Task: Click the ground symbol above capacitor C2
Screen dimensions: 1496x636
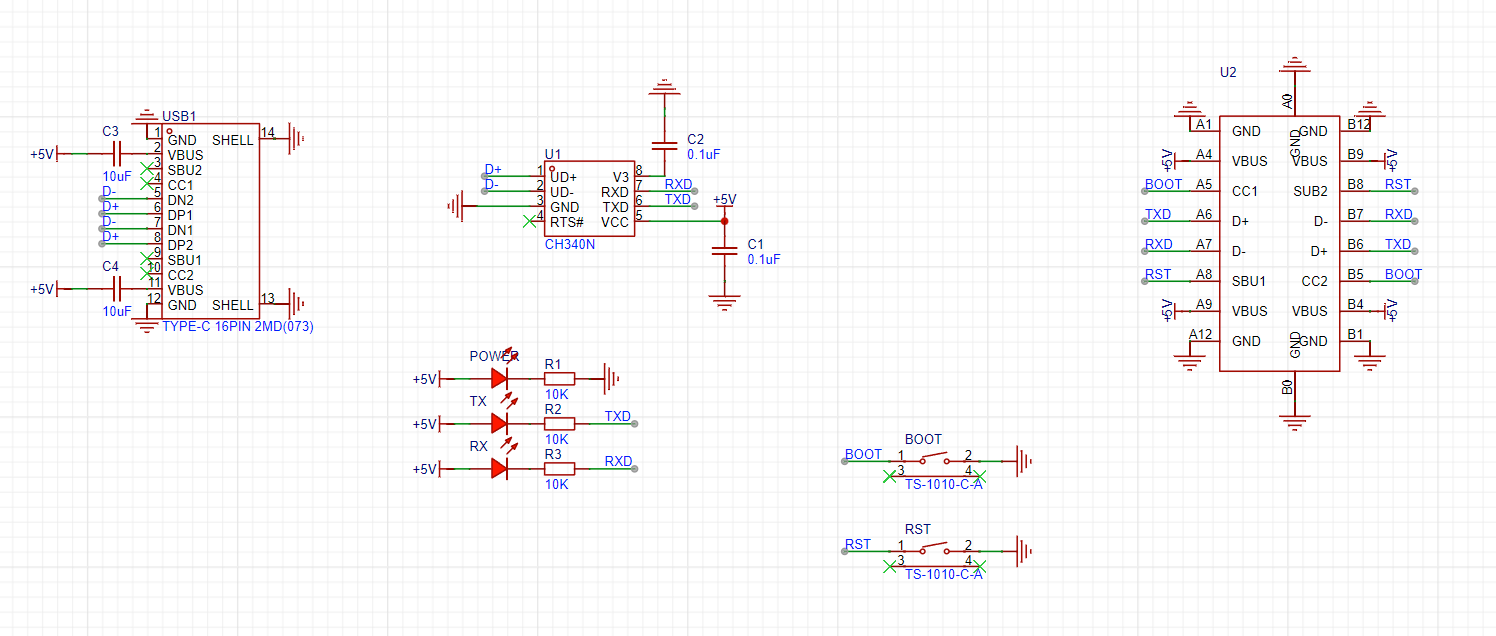Action: pyautogui.click(x=664, y=90)
